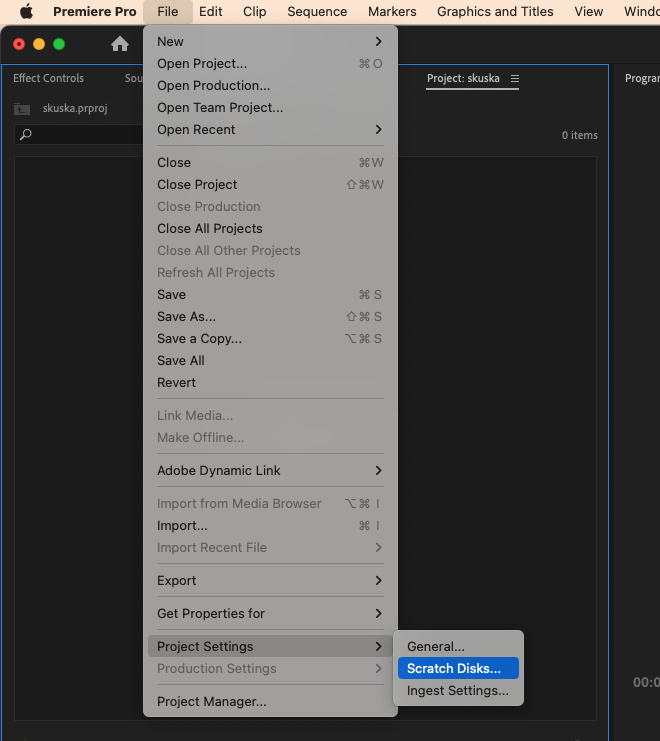Select Scratch Disks from the submenu
The height and width of the screenshot is (741, 660).
(x=454, y=668)
